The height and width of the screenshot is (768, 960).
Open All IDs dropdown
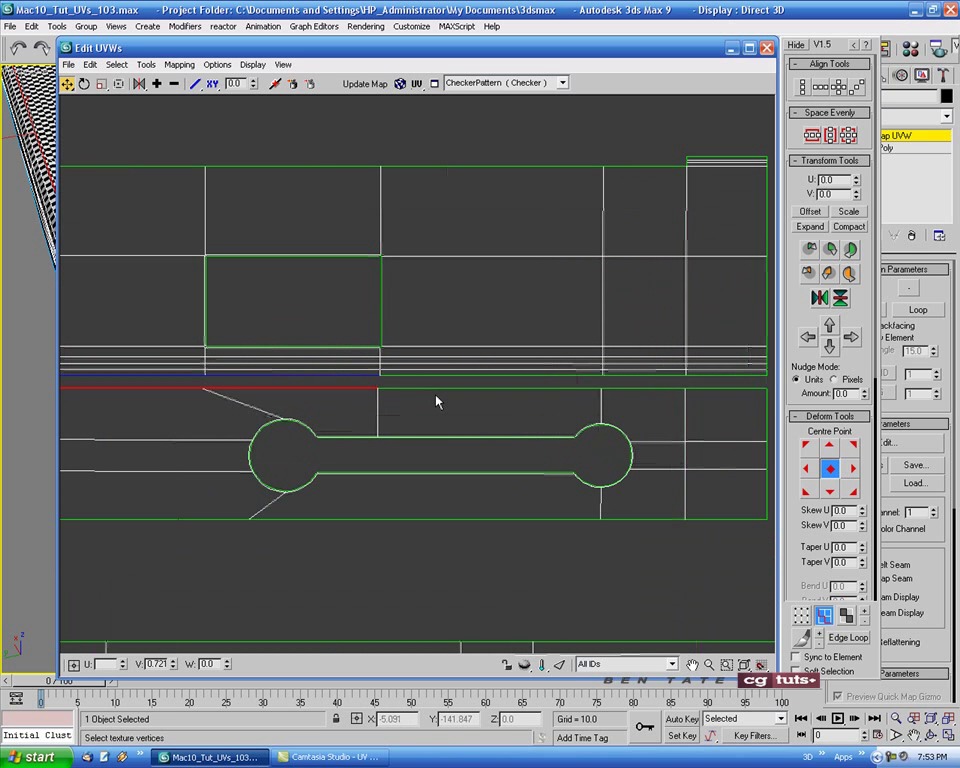coord(672,664)
